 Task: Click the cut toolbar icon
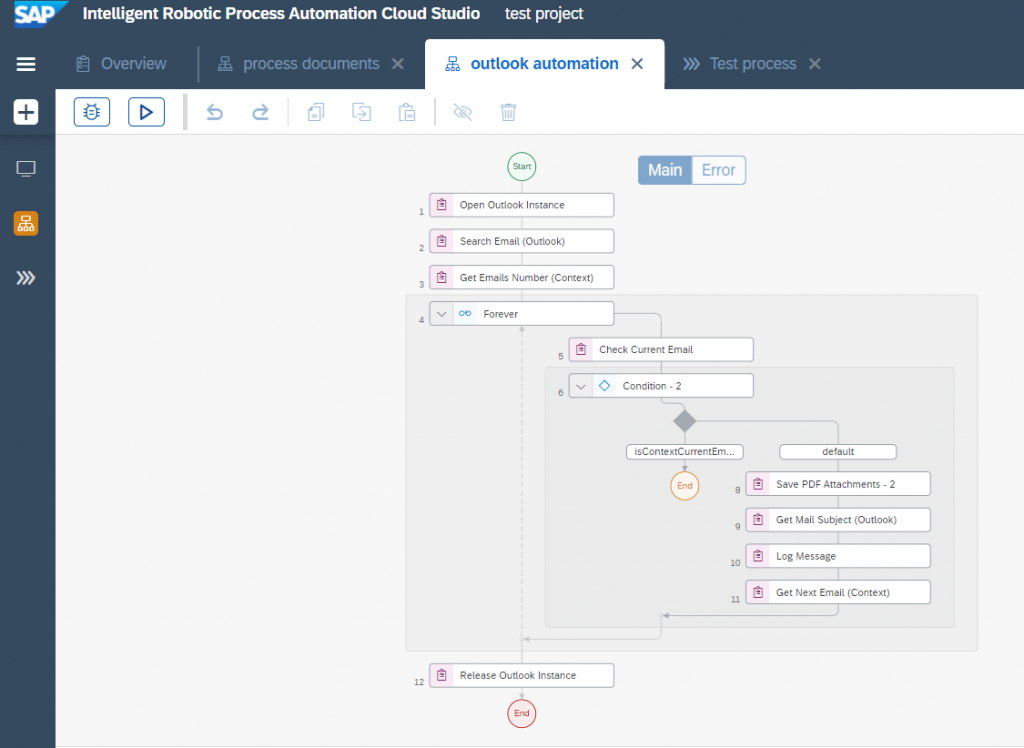[x=361, y=112]
